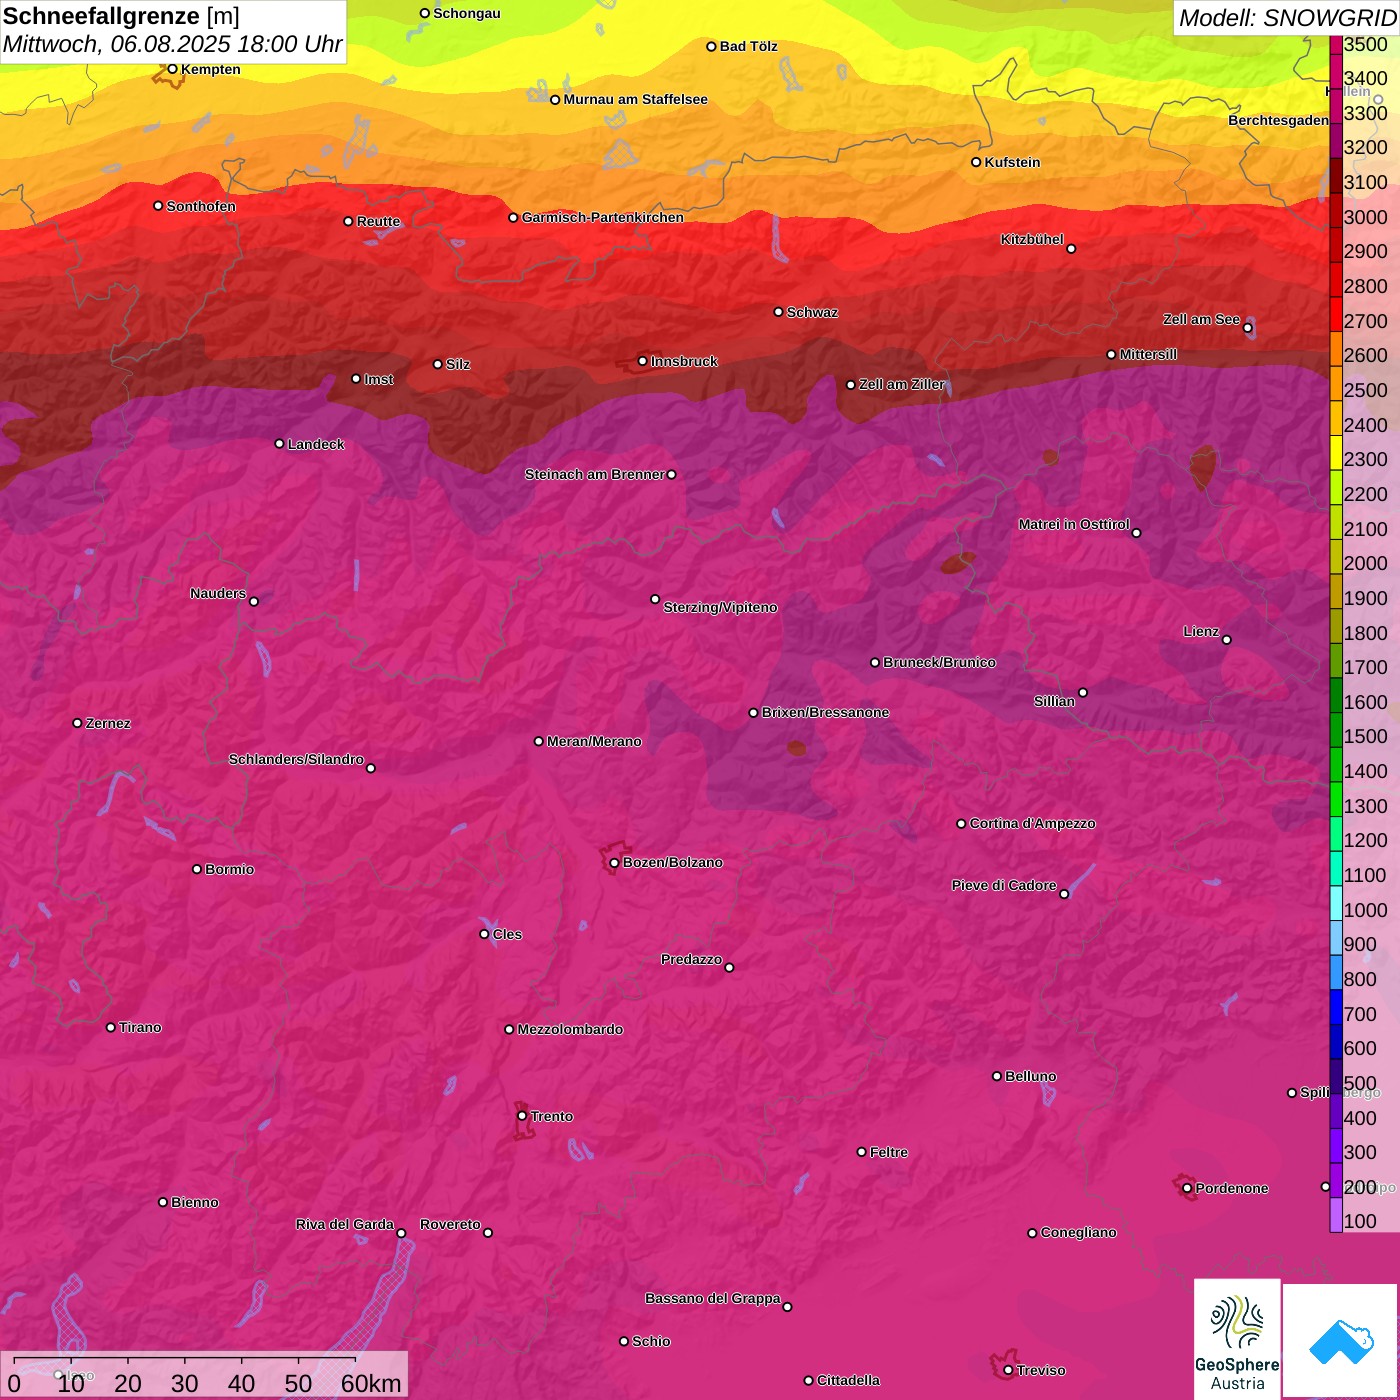Click the Schwaz city marker dot
This screenshot has height=1400, width=1400.
click(x=778, y=312)
